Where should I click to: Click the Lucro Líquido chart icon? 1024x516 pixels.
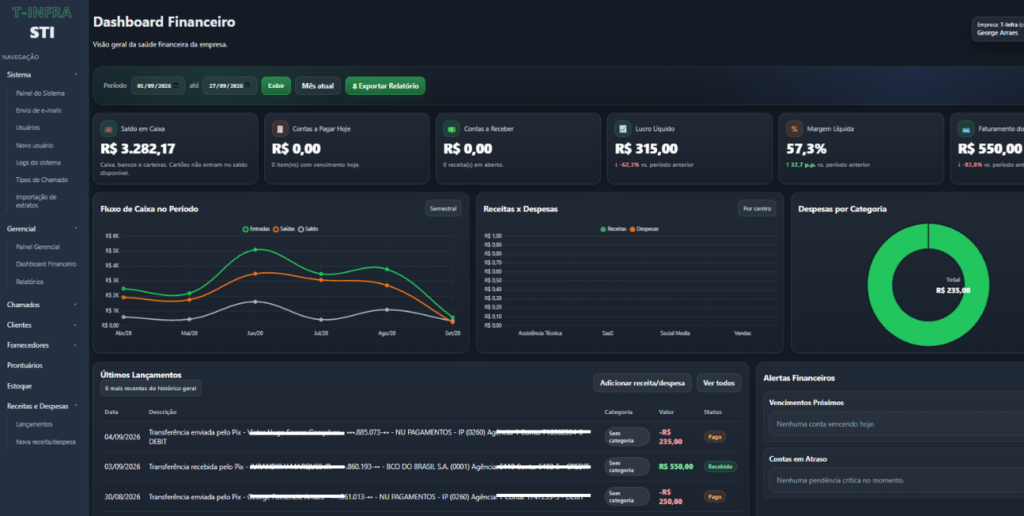coord(623,129)
